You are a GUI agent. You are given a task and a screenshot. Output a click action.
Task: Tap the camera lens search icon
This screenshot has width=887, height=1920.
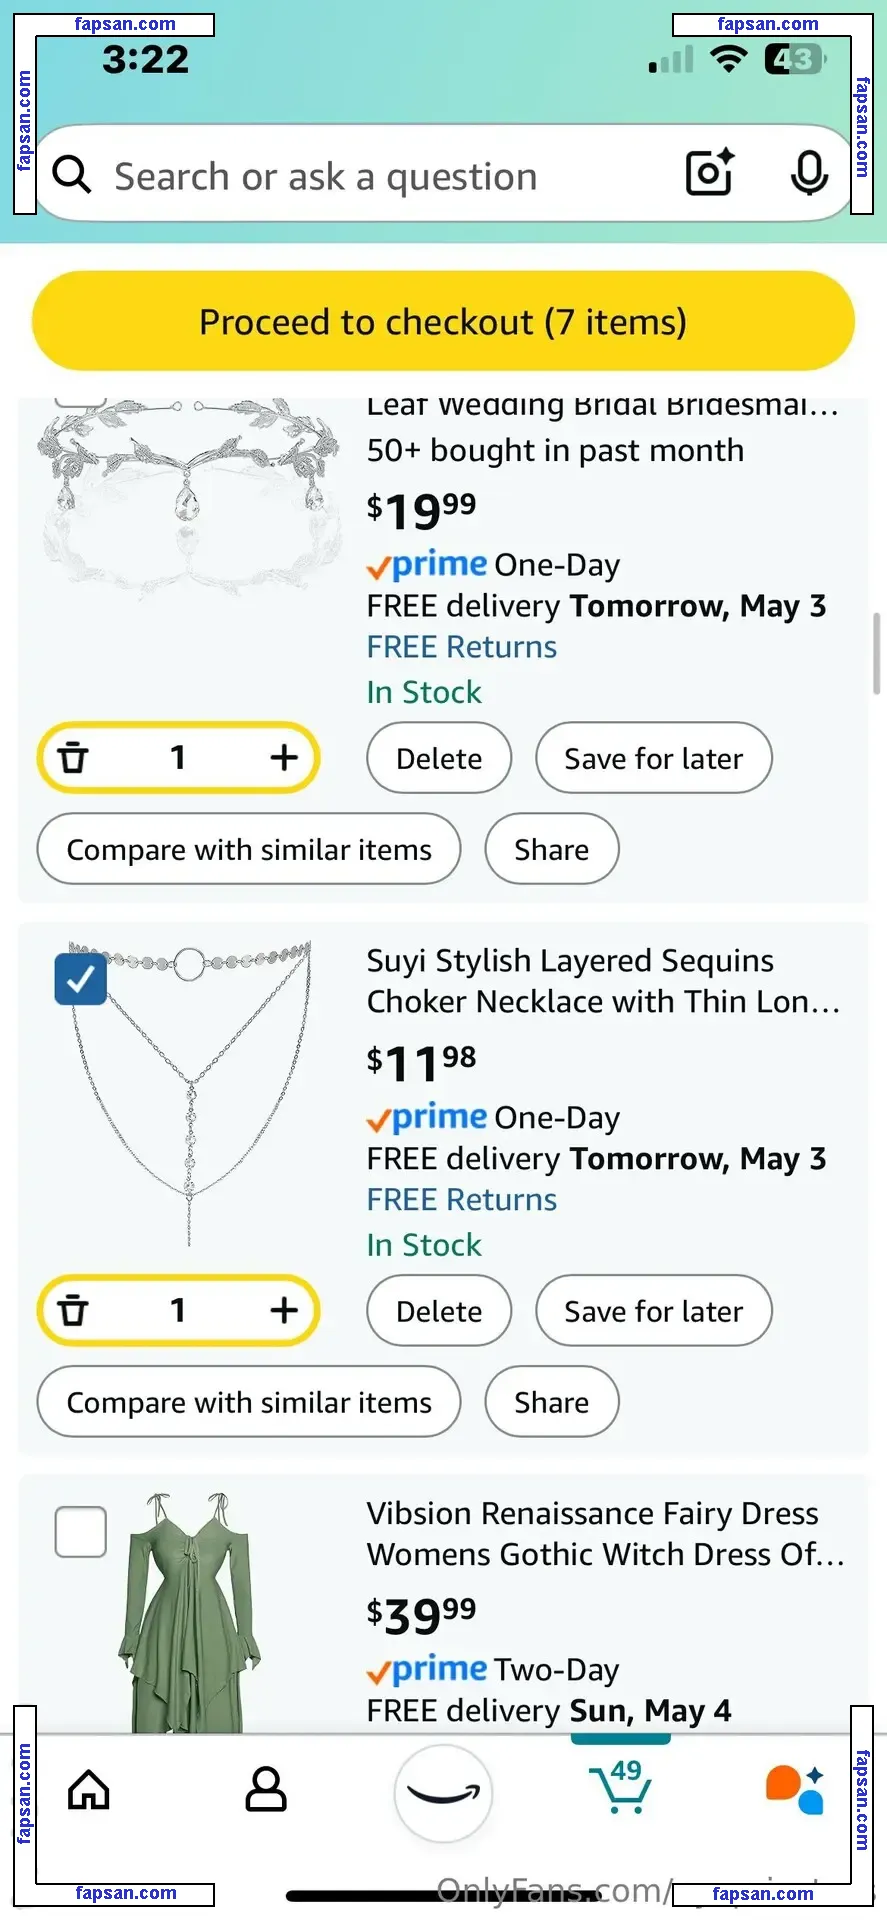pos(709,173)
